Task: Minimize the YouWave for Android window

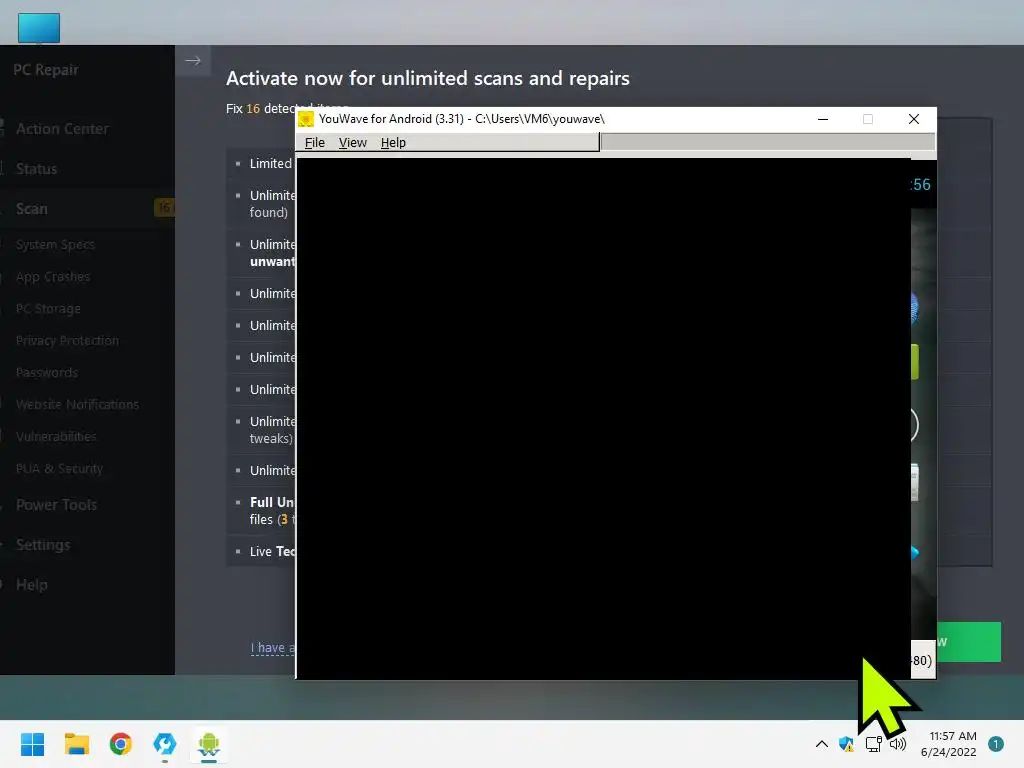Action: [823, 119]
